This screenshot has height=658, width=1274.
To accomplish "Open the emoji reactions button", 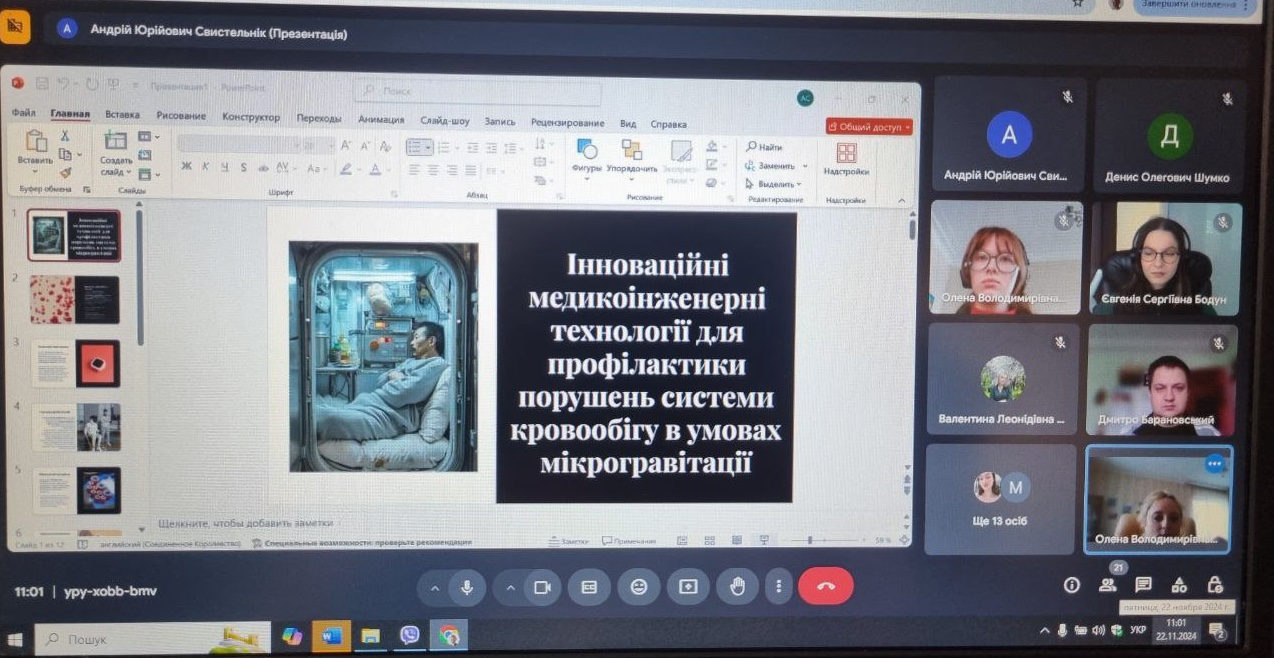I will [638, 587].
